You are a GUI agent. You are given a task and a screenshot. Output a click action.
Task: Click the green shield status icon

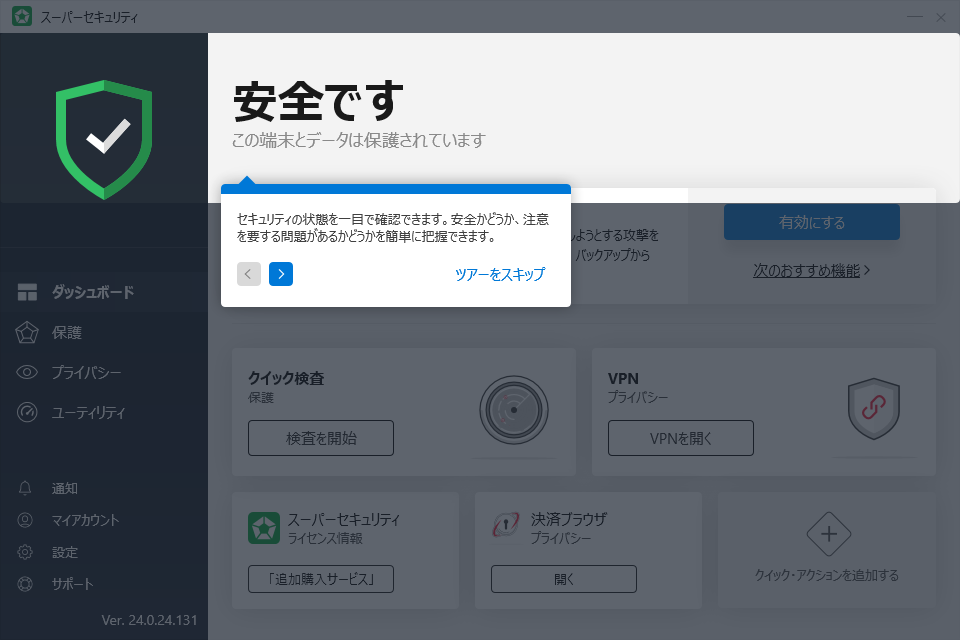104,139
